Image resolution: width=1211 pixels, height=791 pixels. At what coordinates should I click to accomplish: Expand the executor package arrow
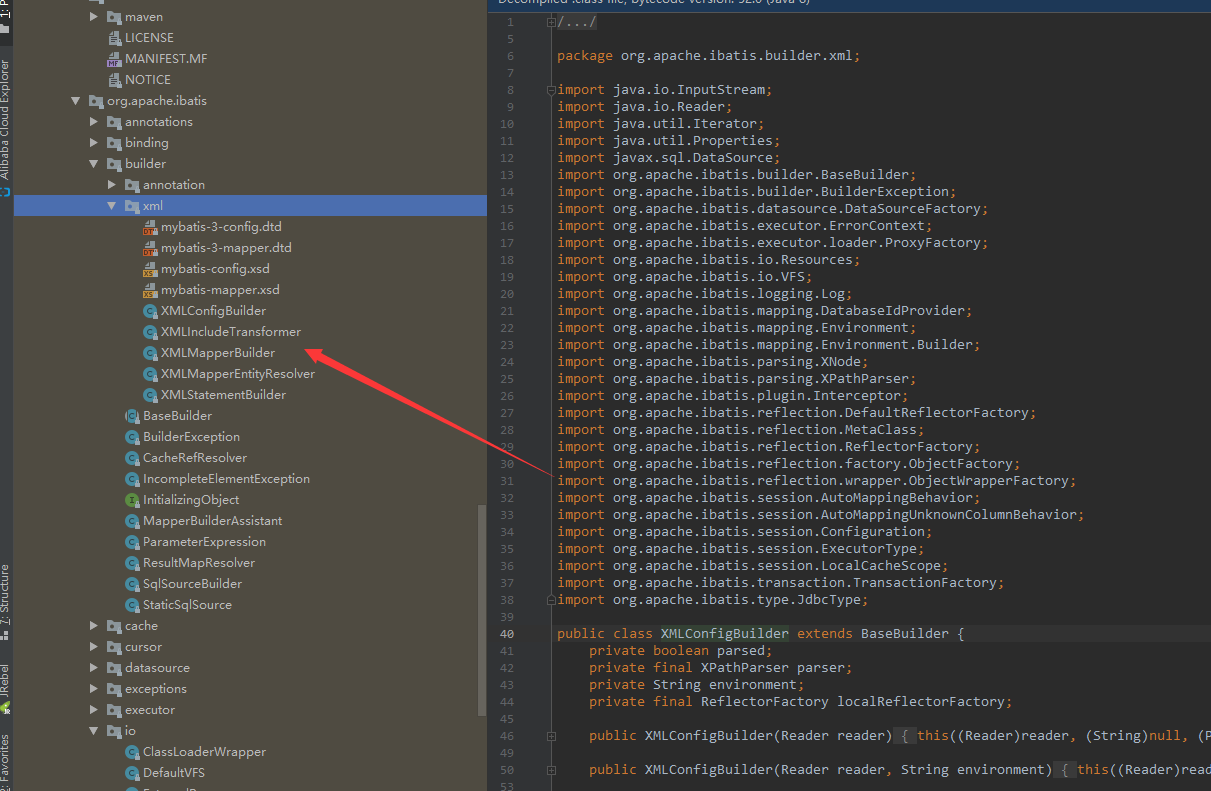coord(94,710)
